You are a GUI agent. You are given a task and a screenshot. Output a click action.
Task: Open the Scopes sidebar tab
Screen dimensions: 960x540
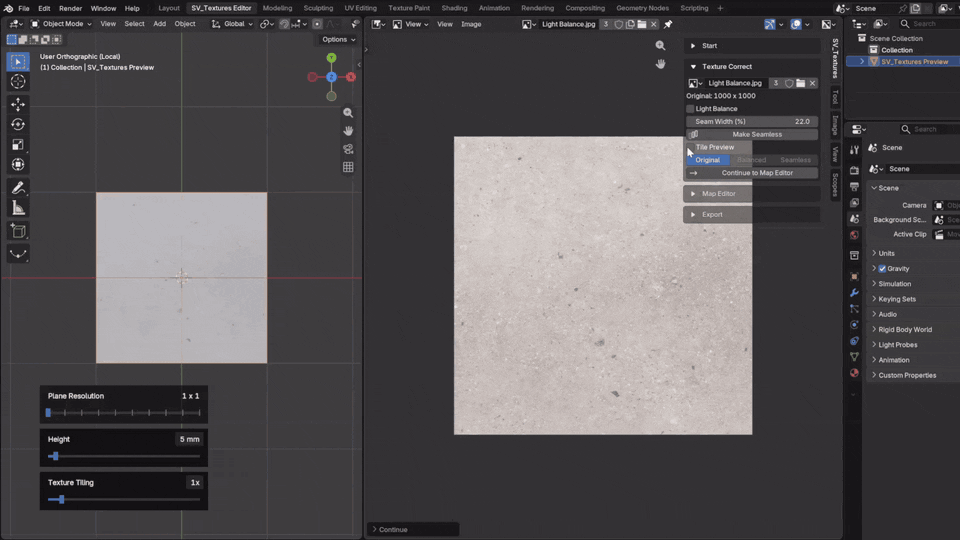(835, 185)
